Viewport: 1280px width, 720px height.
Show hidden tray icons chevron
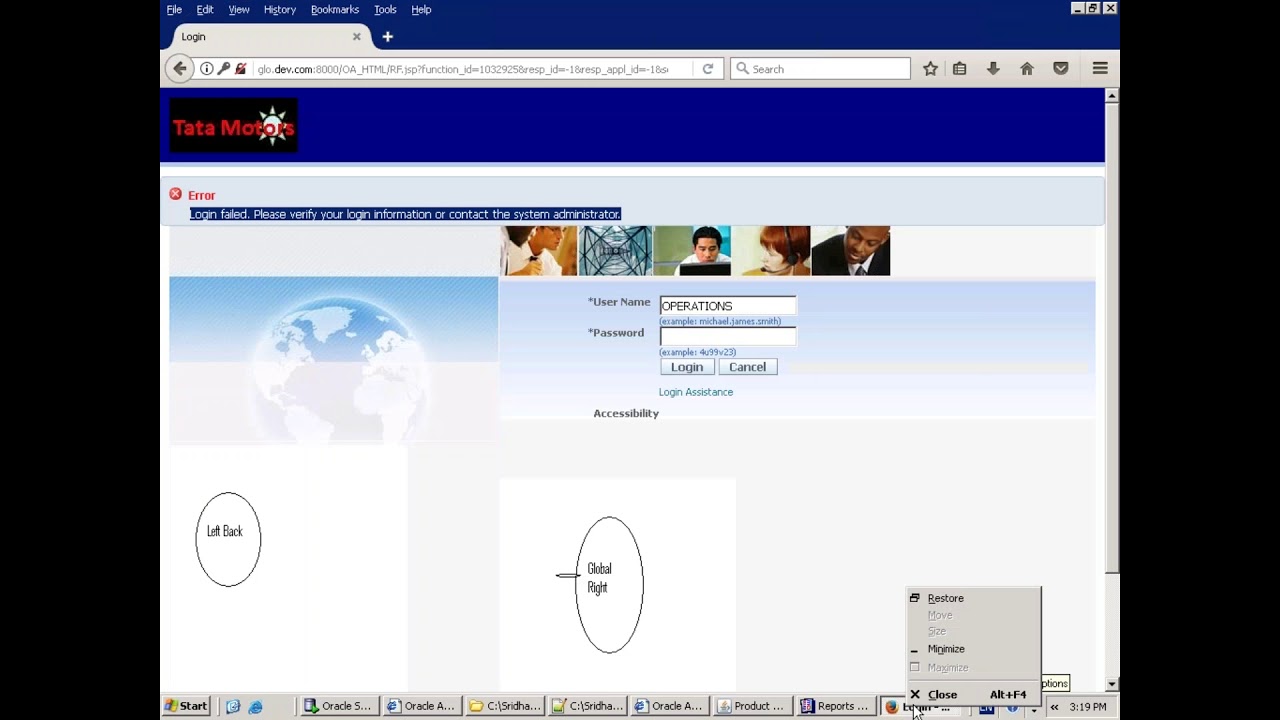pos(1054,707)
